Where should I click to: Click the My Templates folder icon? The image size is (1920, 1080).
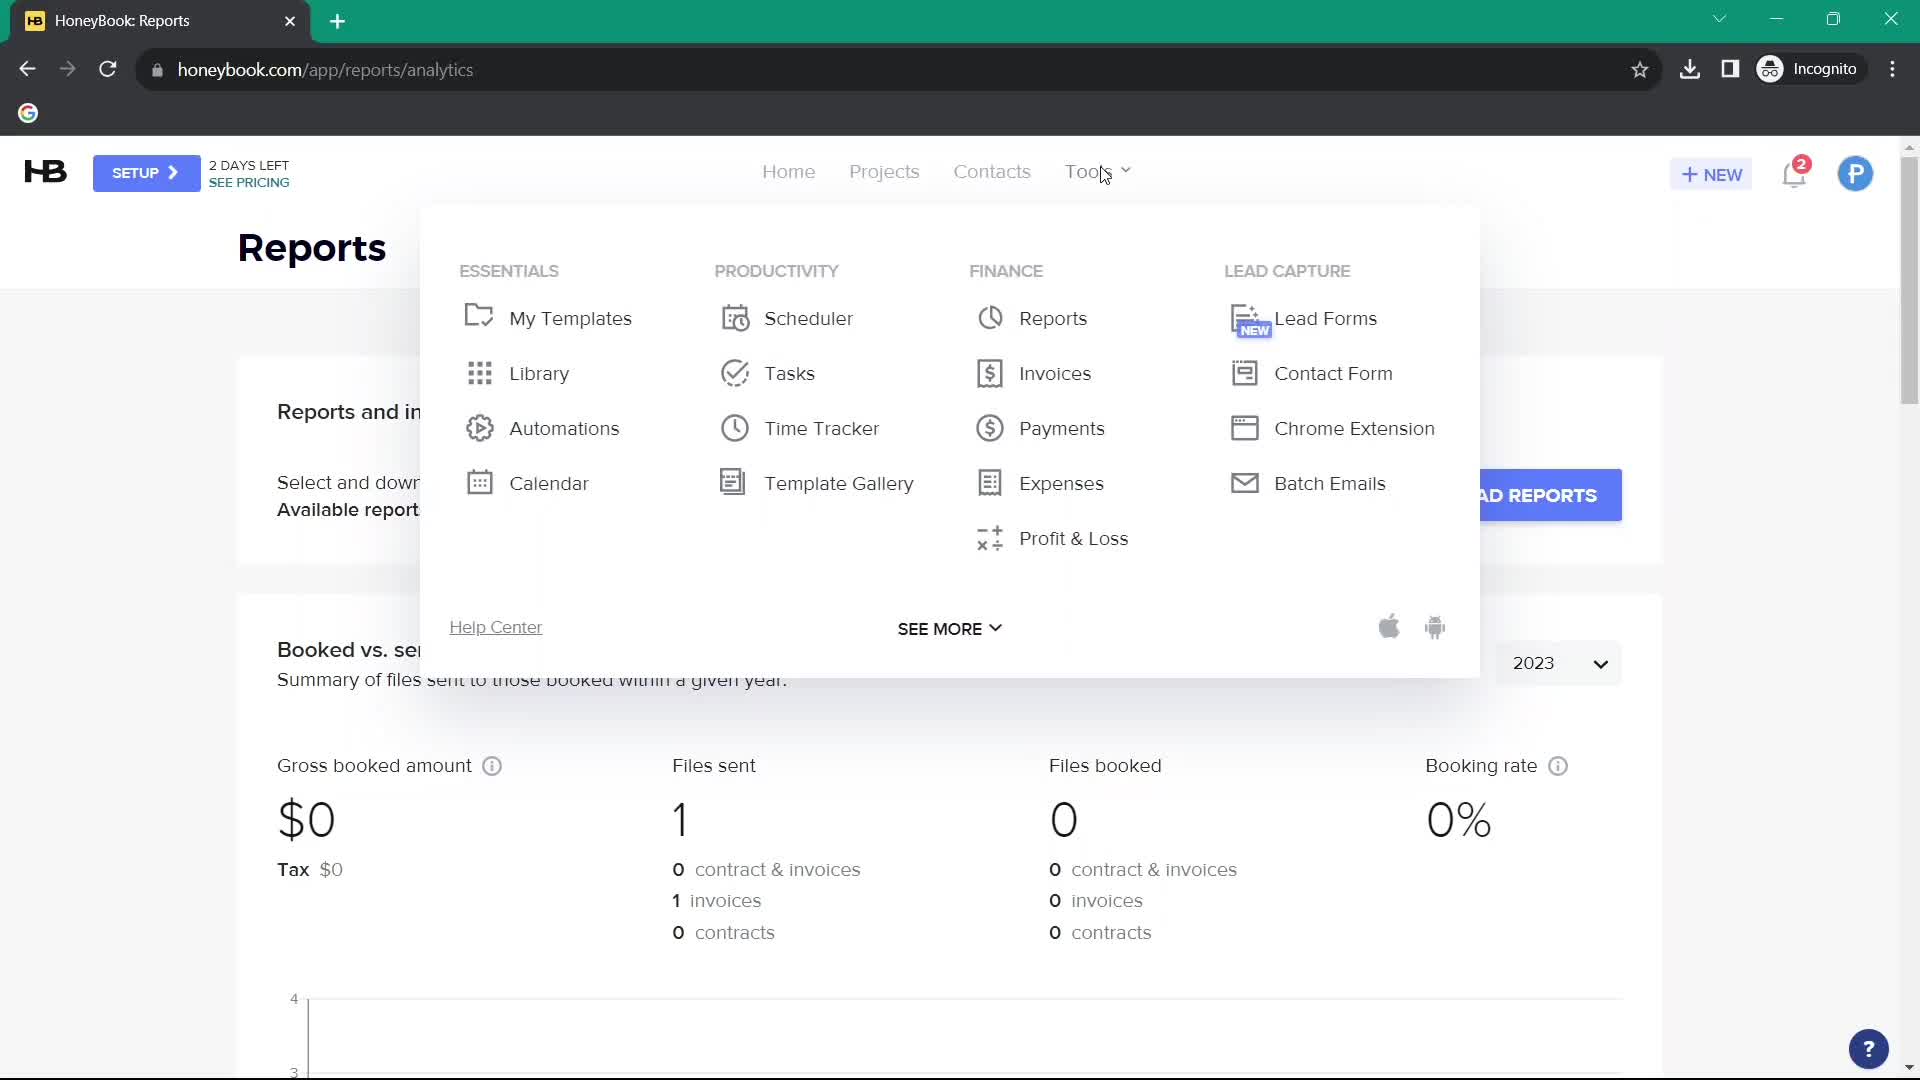479,317
